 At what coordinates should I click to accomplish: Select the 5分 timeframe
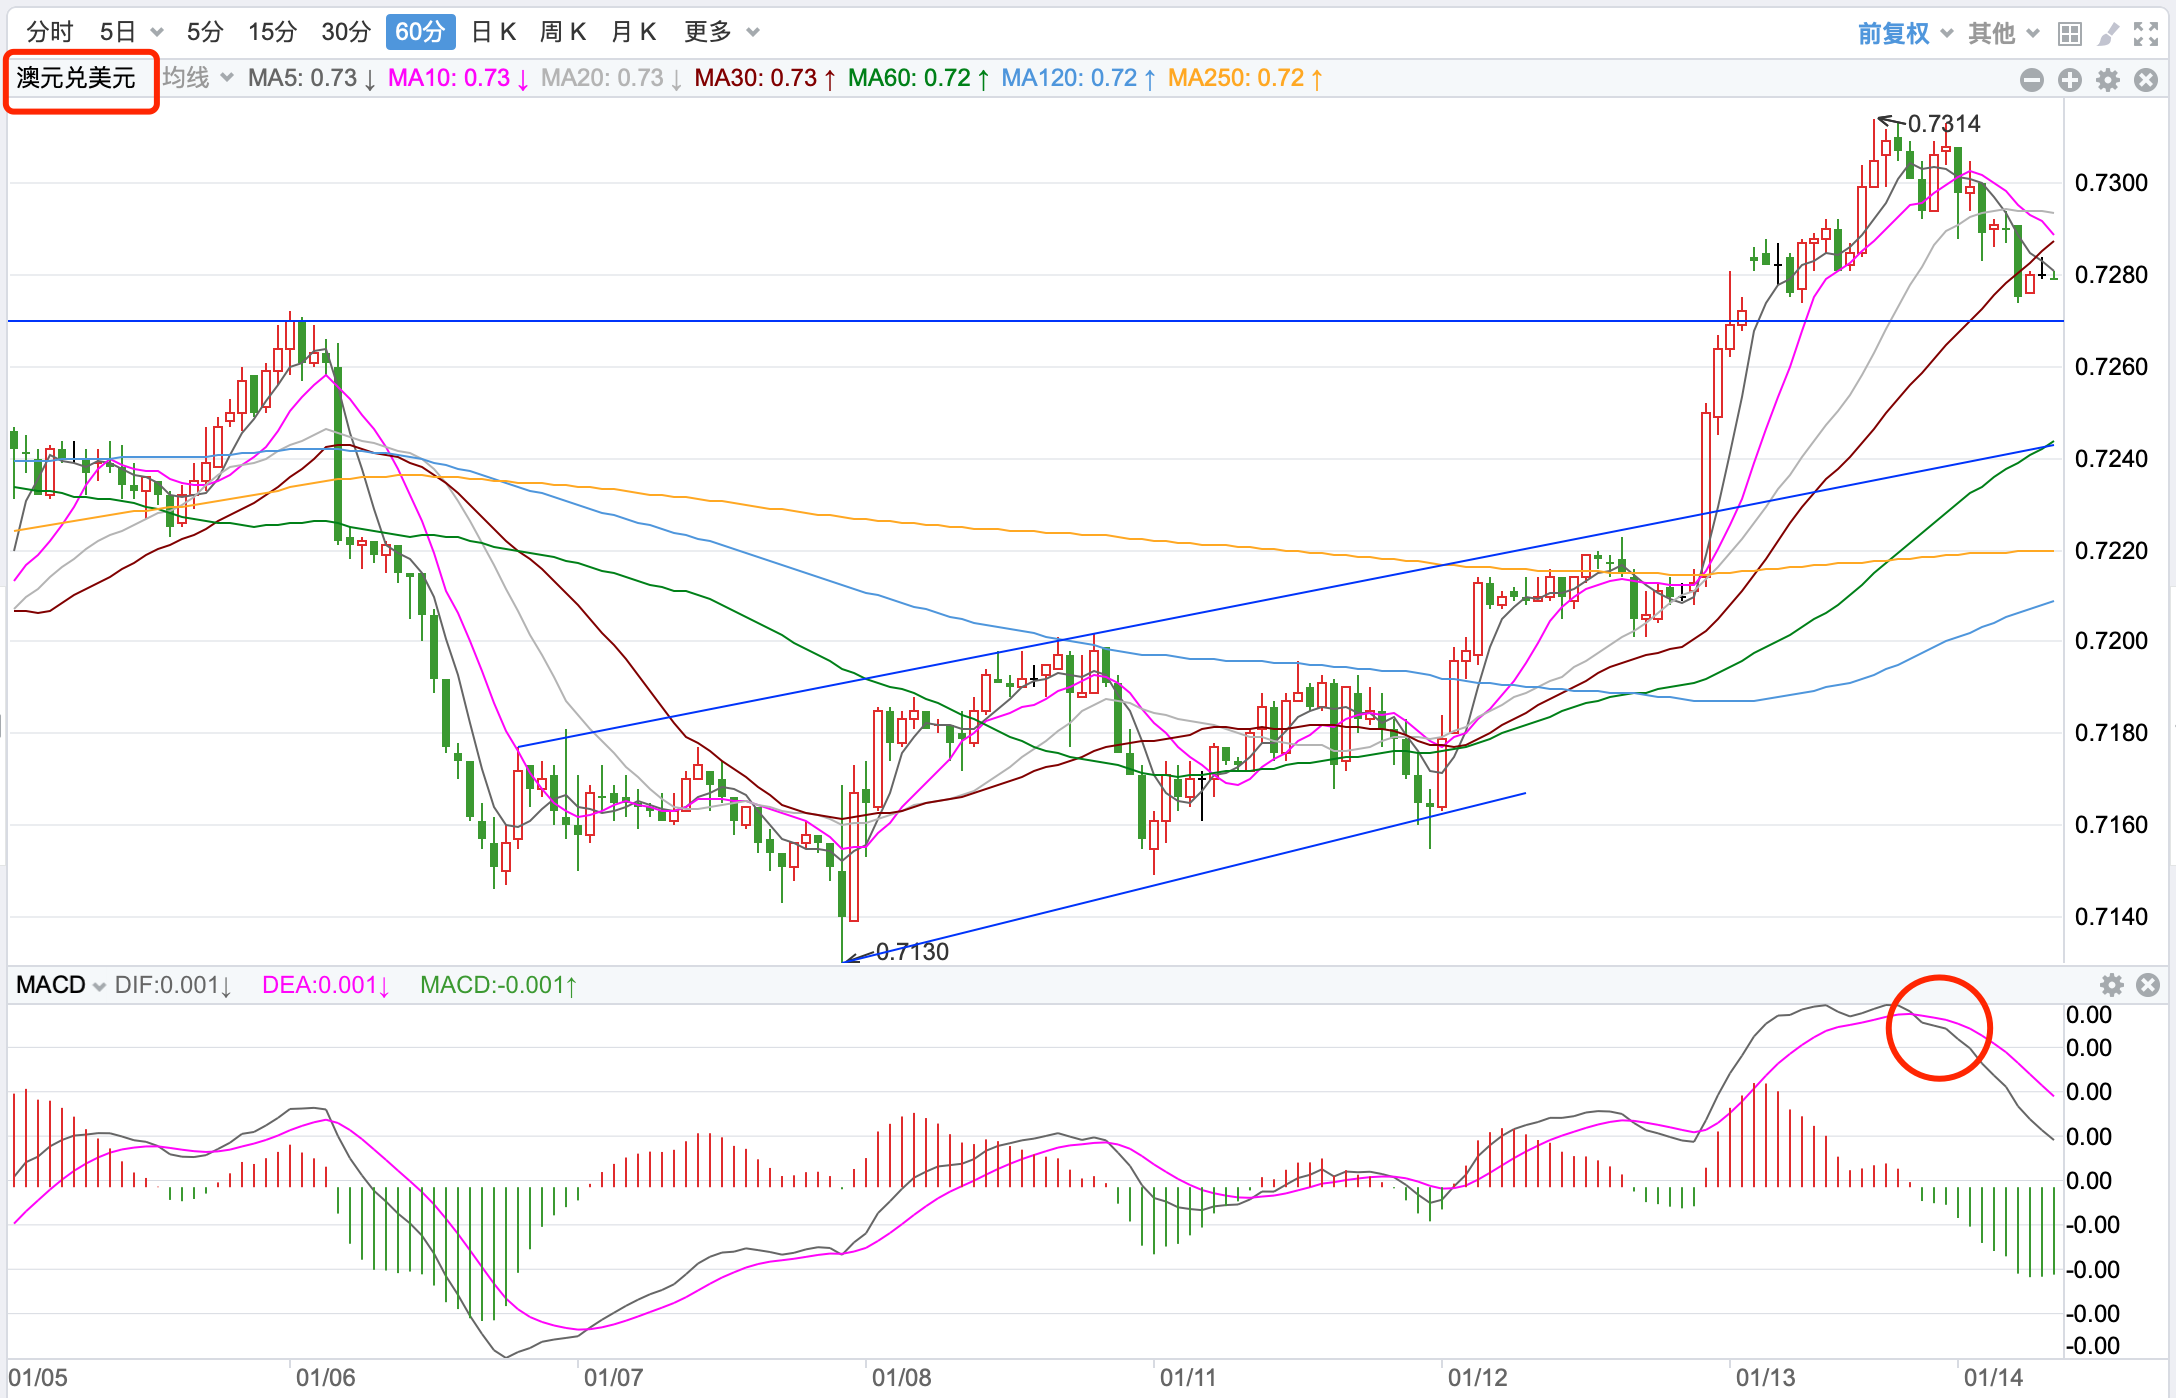click(x=205, y=32)
